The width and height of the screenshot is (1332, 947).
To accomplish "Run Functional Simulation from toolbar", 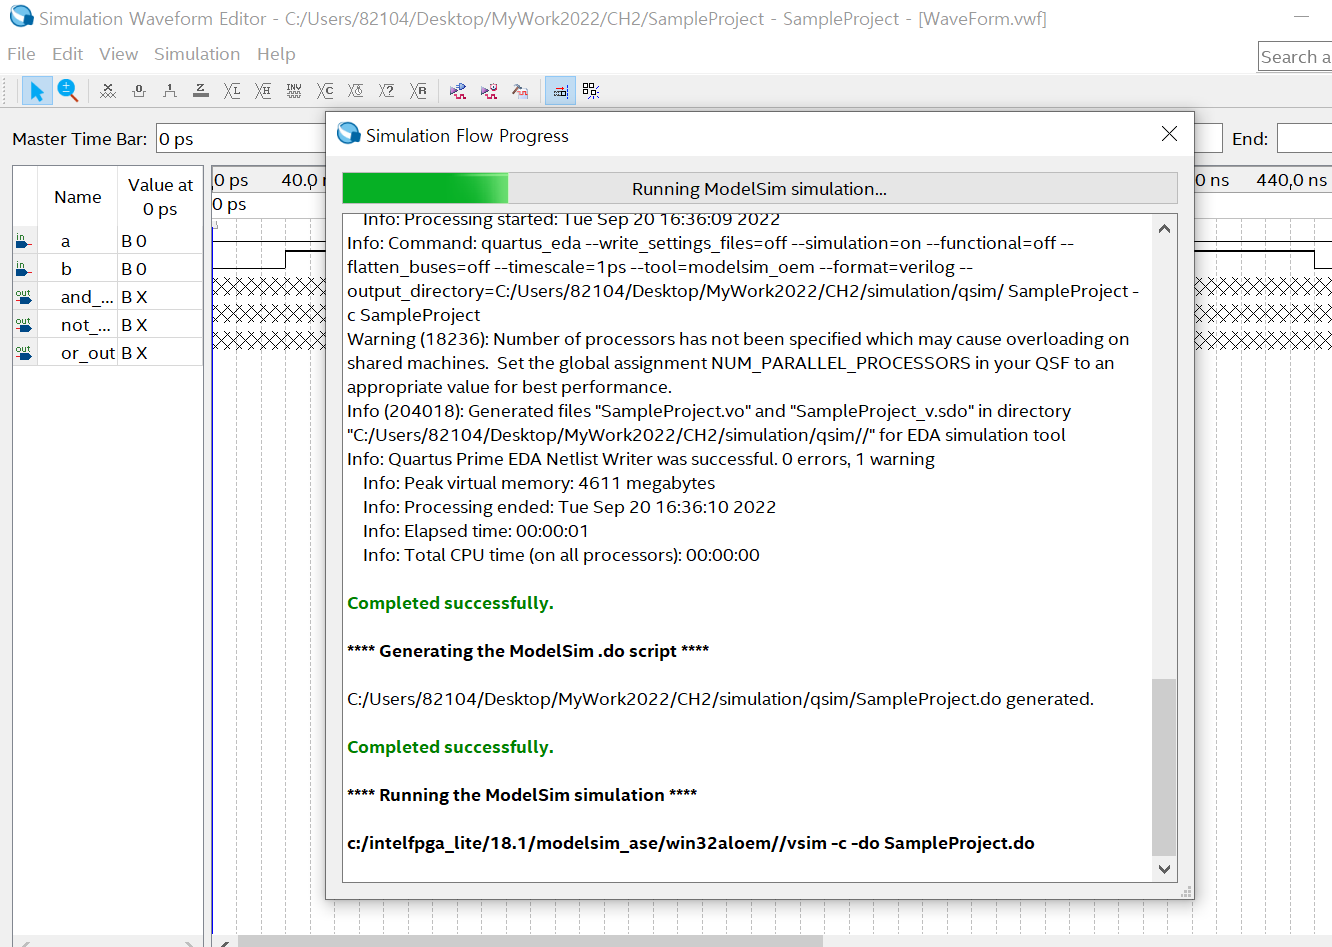I will click(x=458, y=91).
